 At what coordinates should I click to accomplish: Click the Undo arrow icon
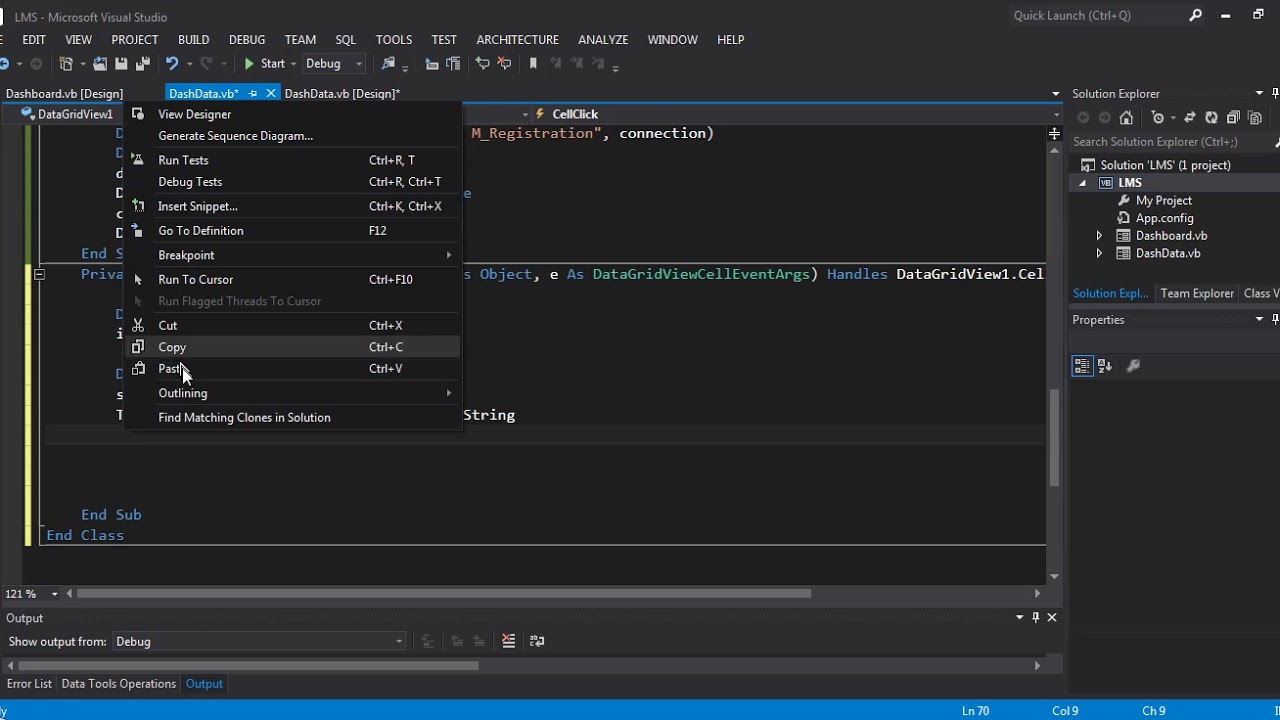point(172,64)
